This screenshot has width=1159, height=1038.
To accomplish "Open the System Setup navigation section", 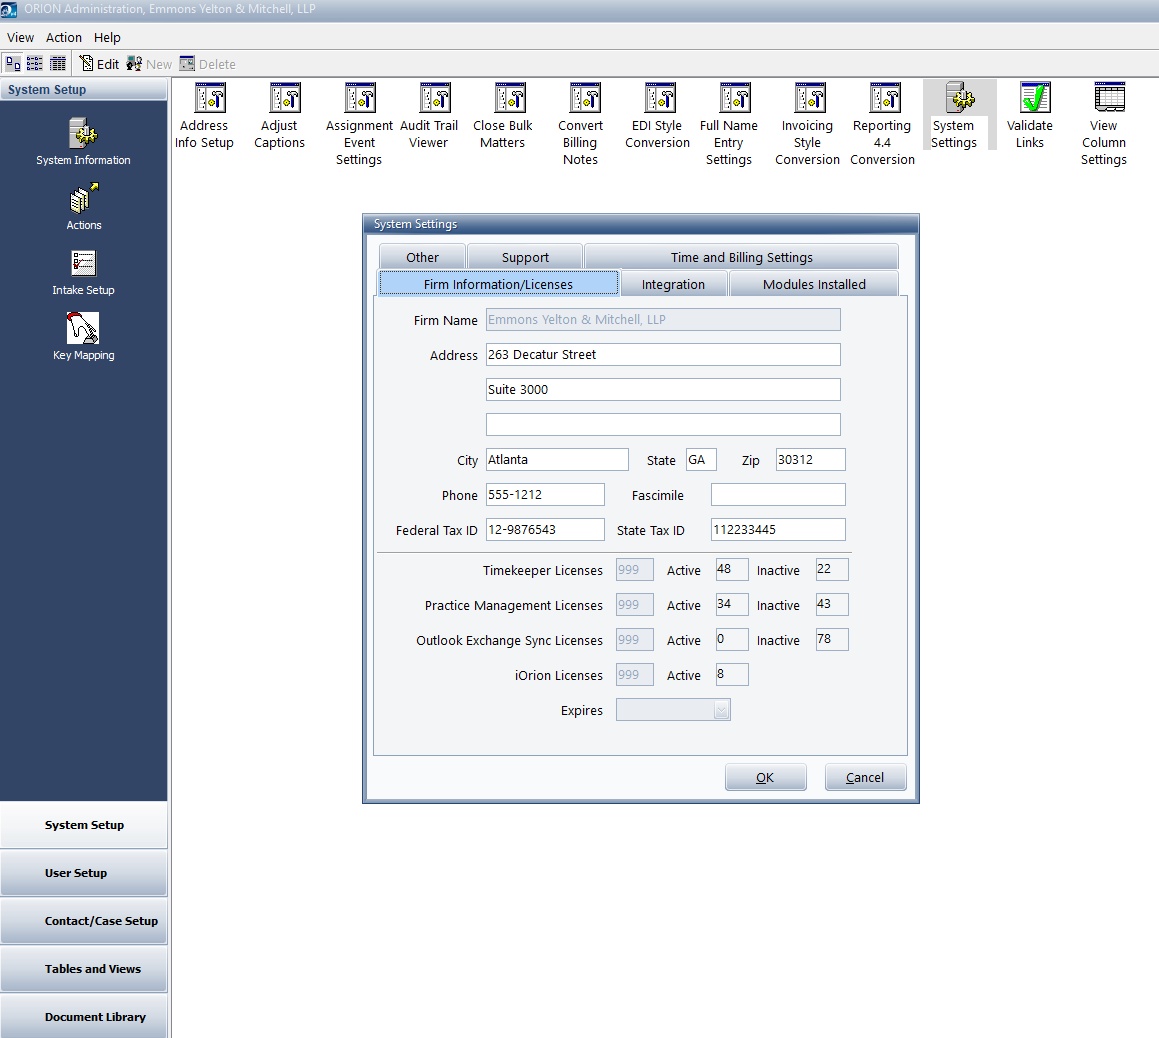I will [84, 825].
